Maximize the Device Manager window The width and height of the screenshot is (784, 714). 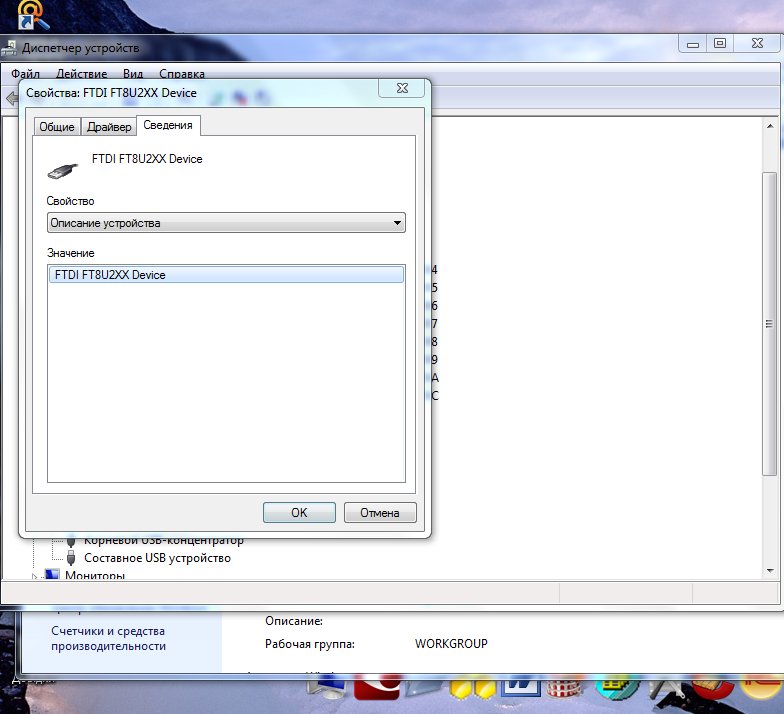[720, 44]
